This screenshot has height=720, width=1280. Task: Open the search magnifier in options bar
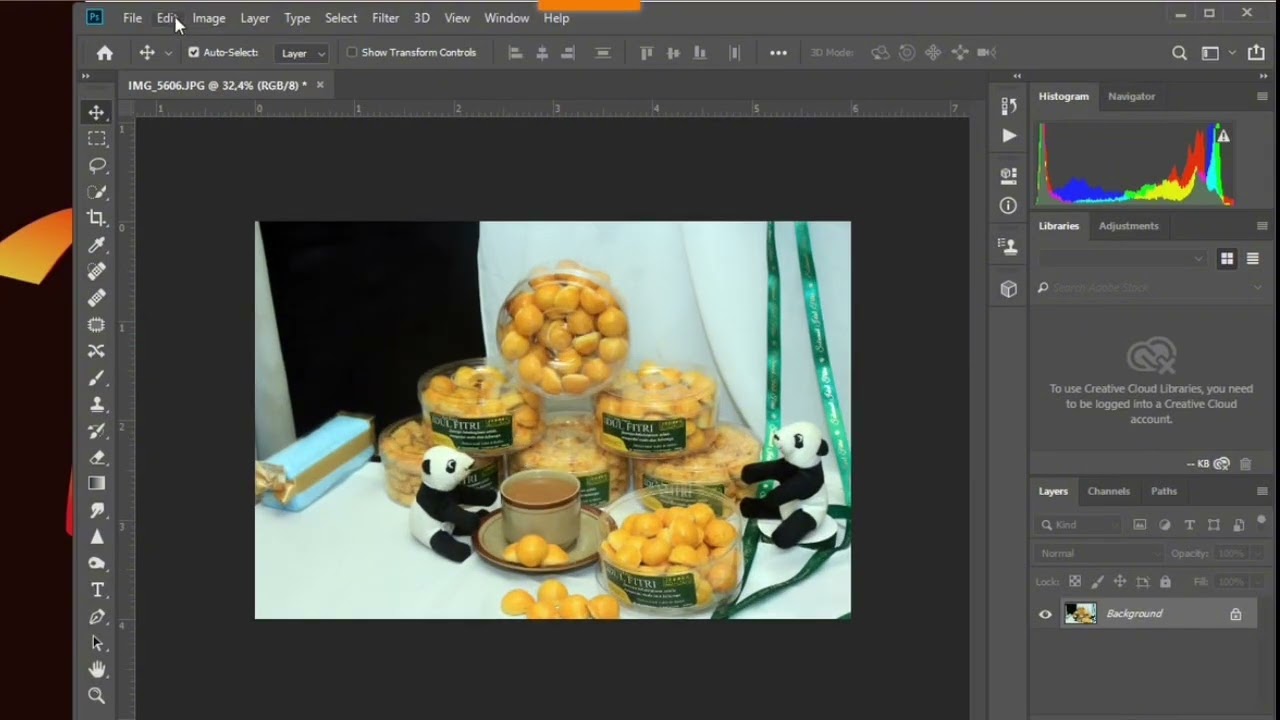tap(1180, 53)
